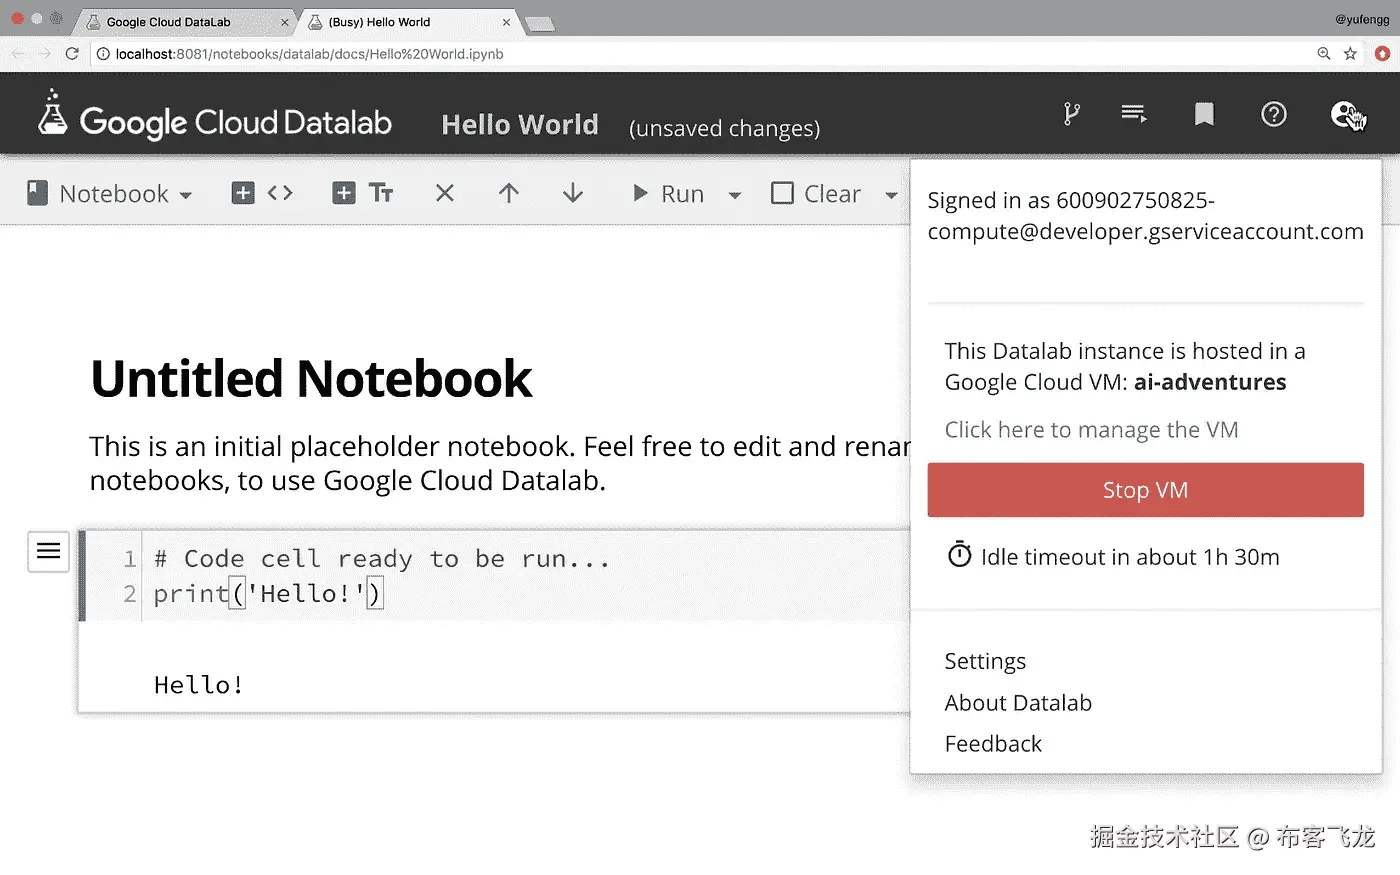Click the Datalab flask logo icon
The height and width of the screenshot is (875, 1400).
tap(52, 112)
